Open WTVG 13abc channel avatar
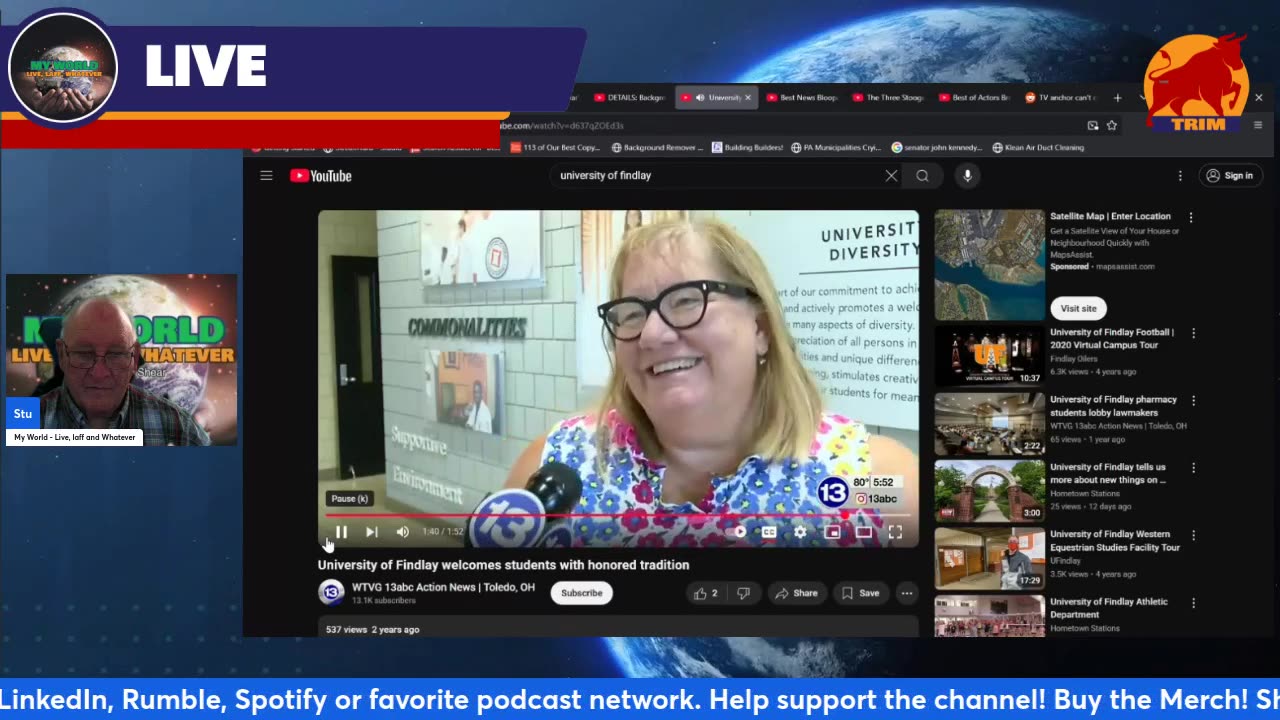 331,593
